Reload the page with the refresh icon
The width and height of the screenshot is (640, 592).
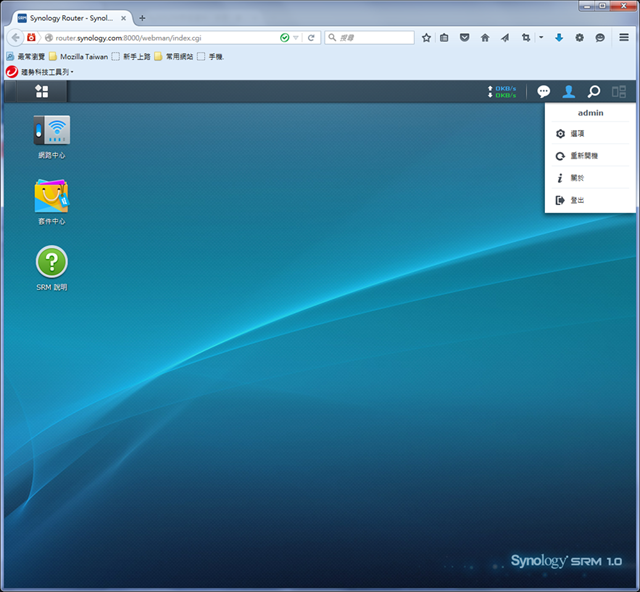click(x=311, y=38)
